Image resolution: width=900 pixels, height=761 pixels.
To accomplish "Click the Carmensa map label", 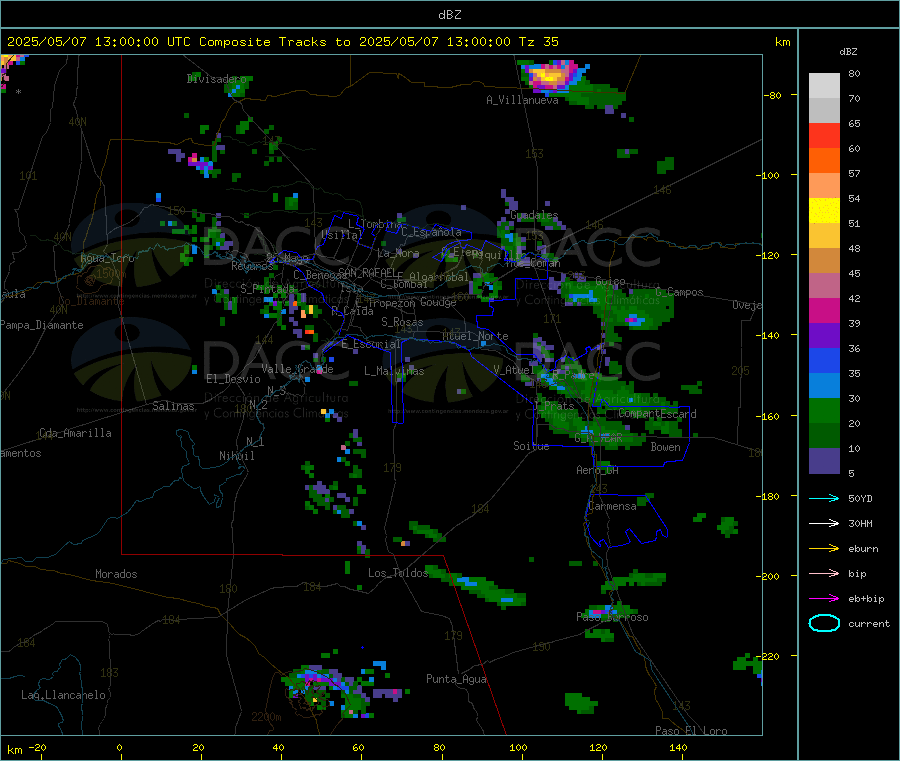I will click(612, 506).
